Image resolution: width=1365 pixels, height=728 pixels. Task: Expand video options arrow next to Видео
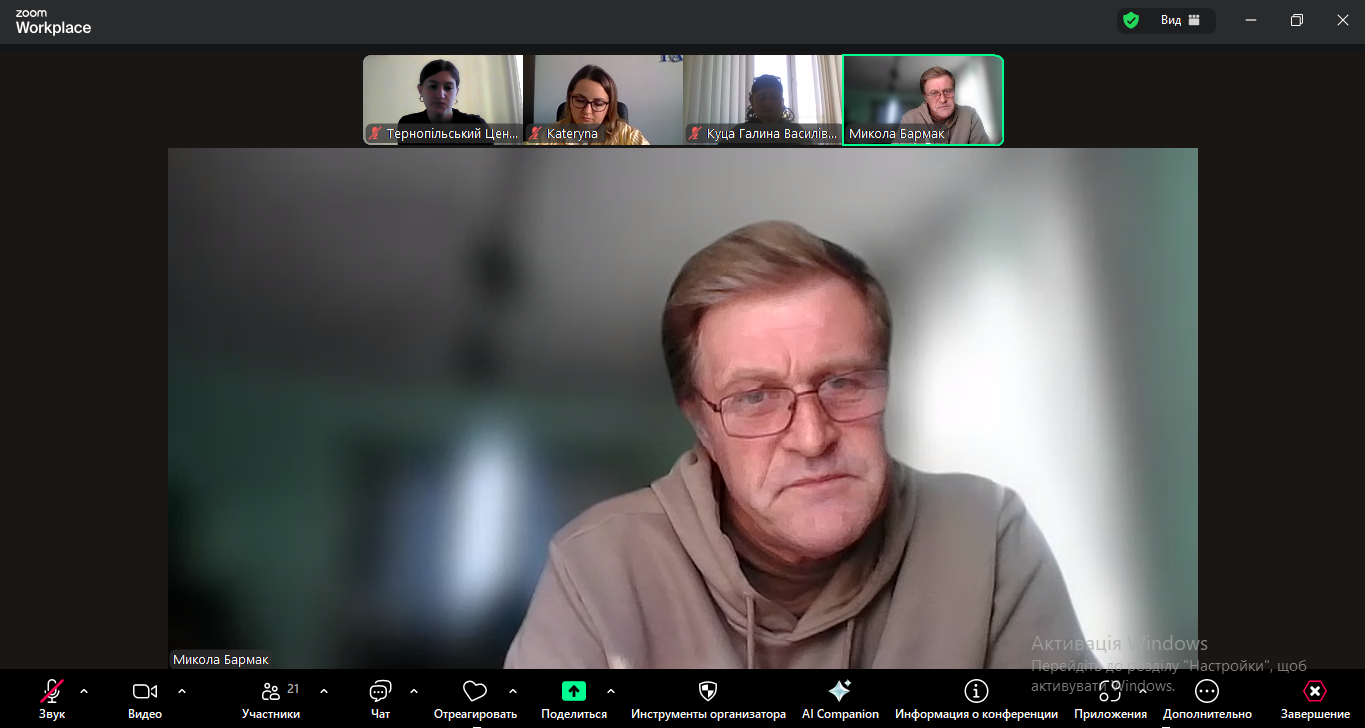(182, 691)
